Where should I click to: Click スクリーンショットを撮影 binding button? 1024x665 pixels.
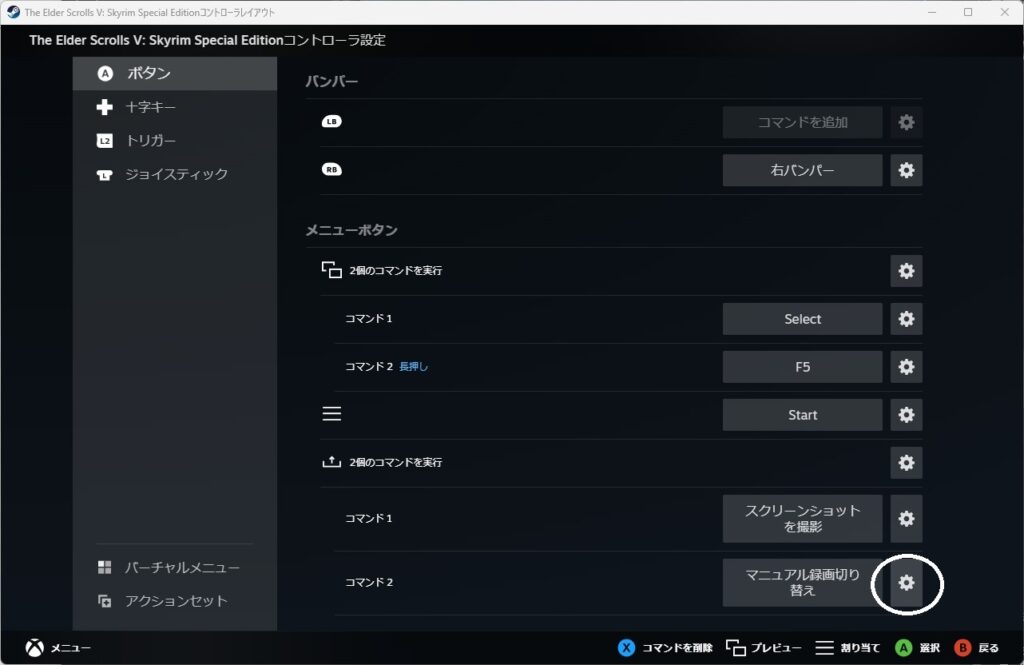(803, 519)
